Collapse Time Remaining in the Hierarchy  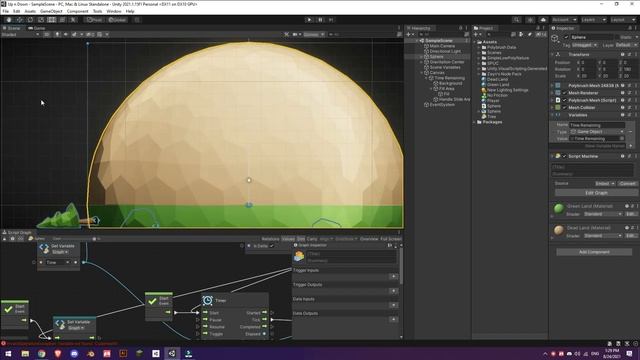(427, 78)
